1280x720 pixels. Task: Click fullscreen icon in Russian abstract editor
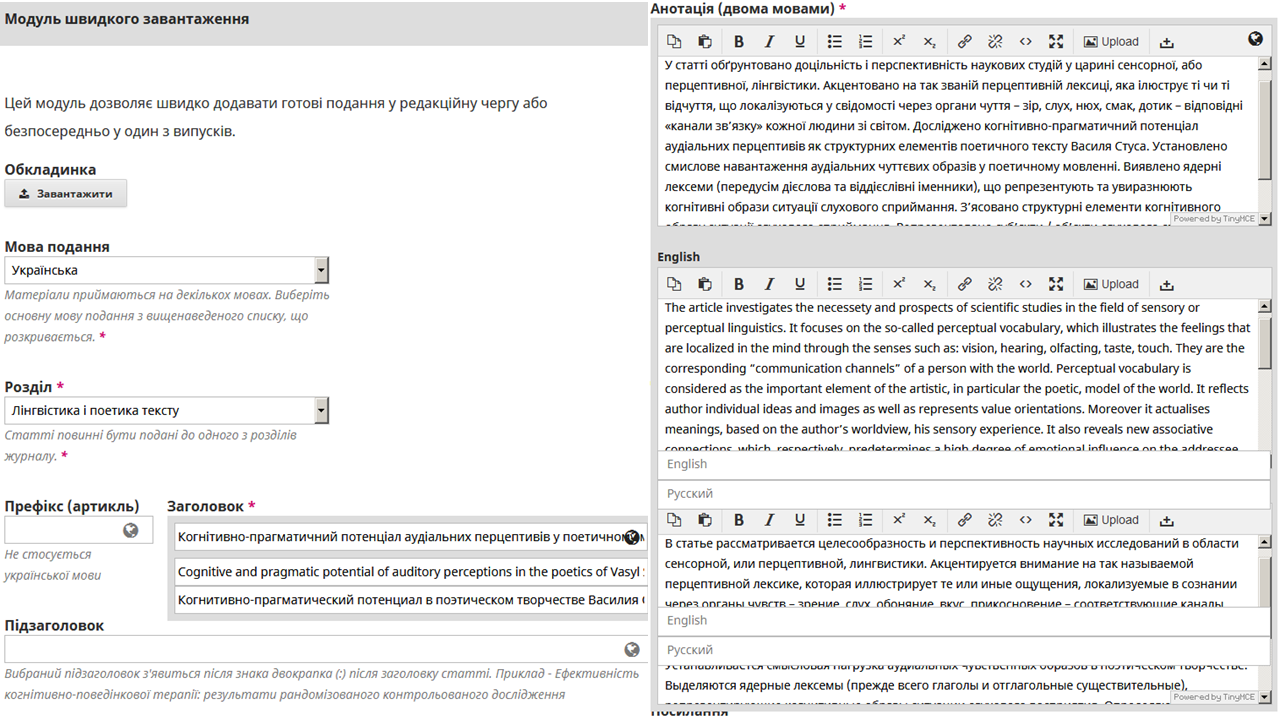point(1056,520)
